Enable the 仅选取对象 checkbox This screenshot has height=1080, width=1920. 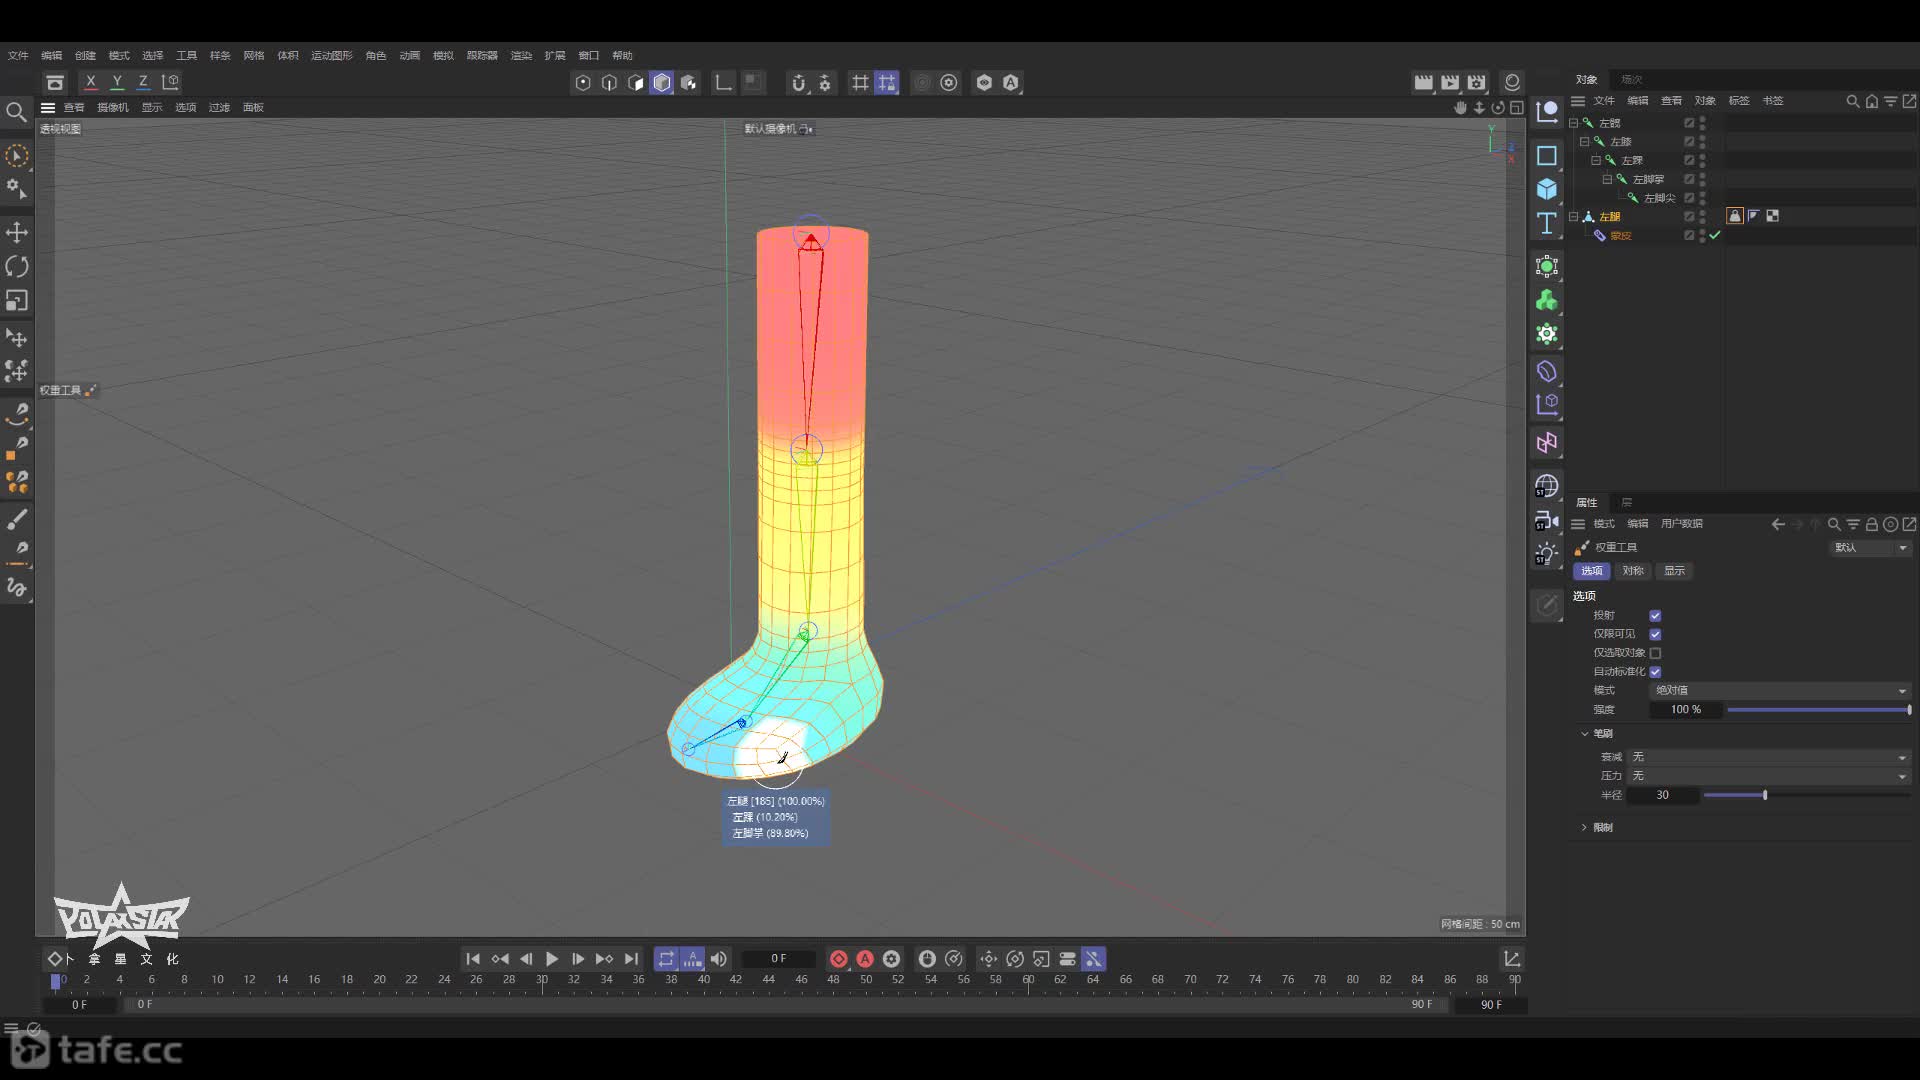point(1655,653)
